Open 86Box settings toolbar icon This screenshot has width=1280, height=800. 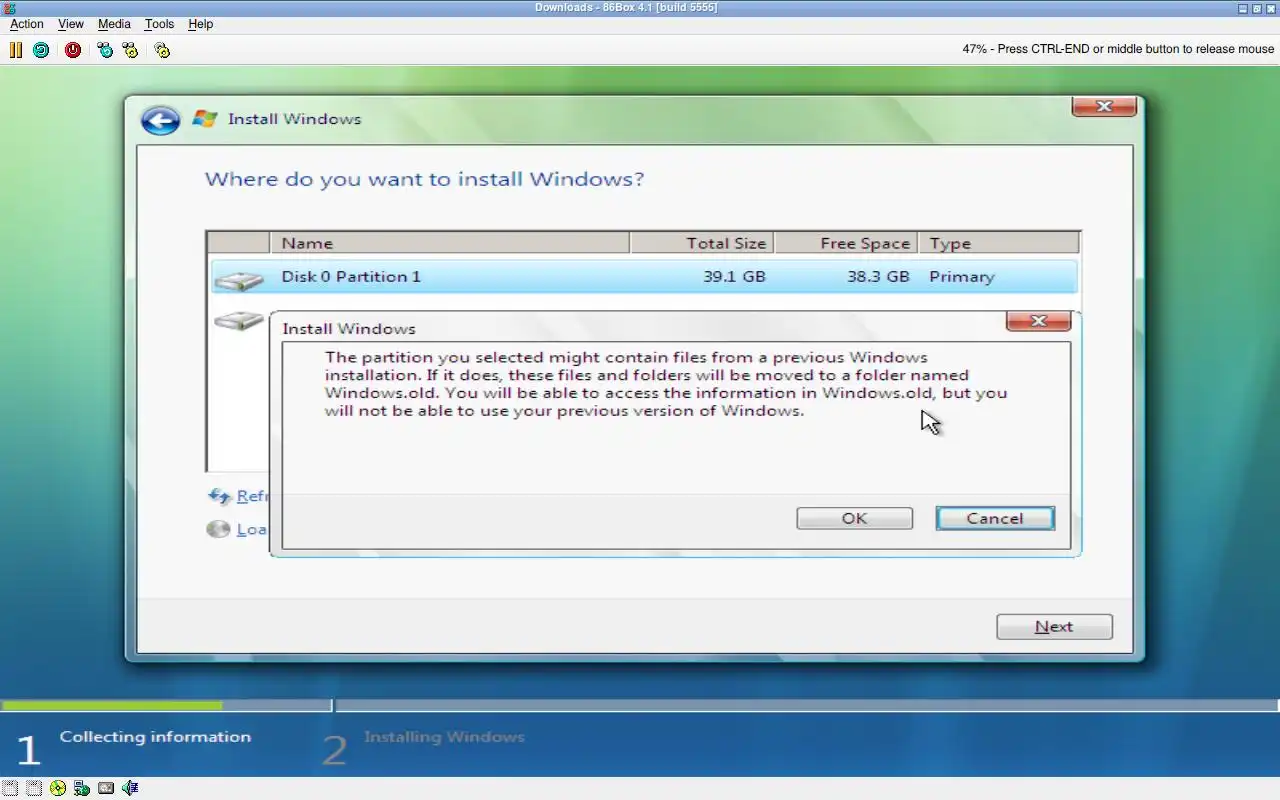pyautogui.click(x=162, y=49)
